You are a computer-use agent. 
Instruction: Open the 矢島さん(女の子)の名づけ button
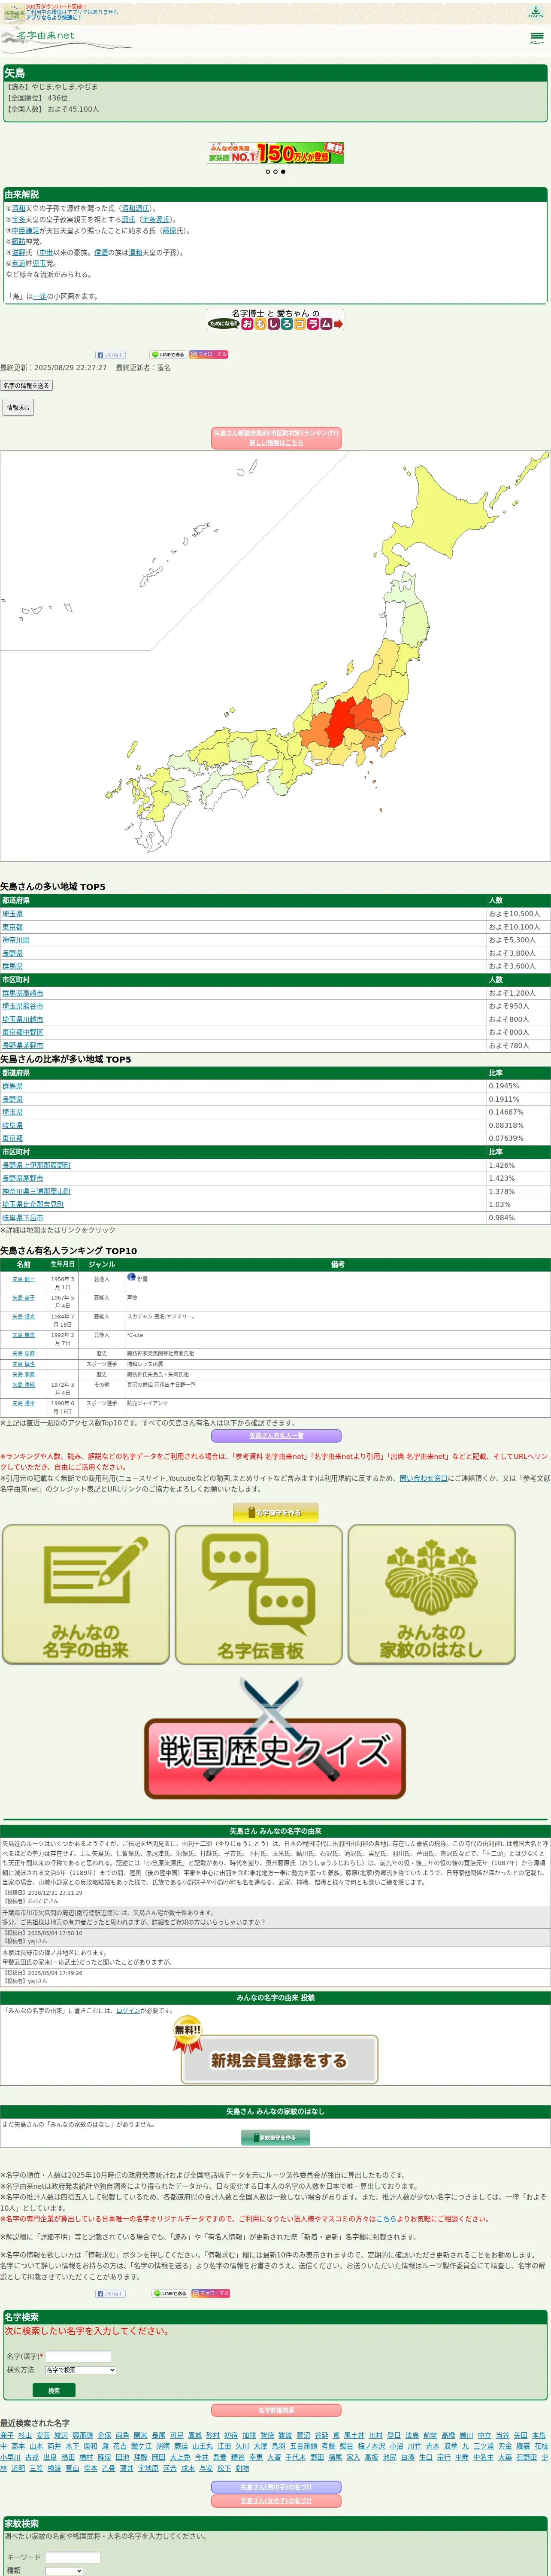pyautogui.click(x=276, y=2501)
